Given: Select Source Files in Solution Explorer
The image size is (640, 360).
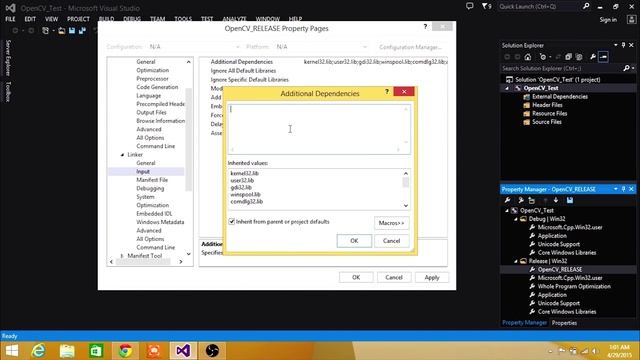Looking at the screenshot, I should click(x=547, y=122).
